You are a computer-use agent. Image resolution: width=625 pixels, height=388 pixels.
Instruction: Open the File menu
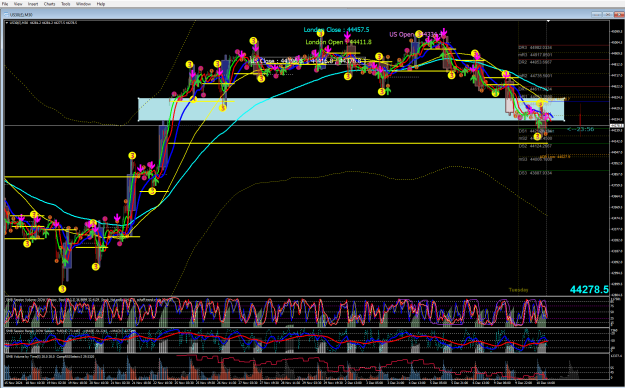(5, 4)
